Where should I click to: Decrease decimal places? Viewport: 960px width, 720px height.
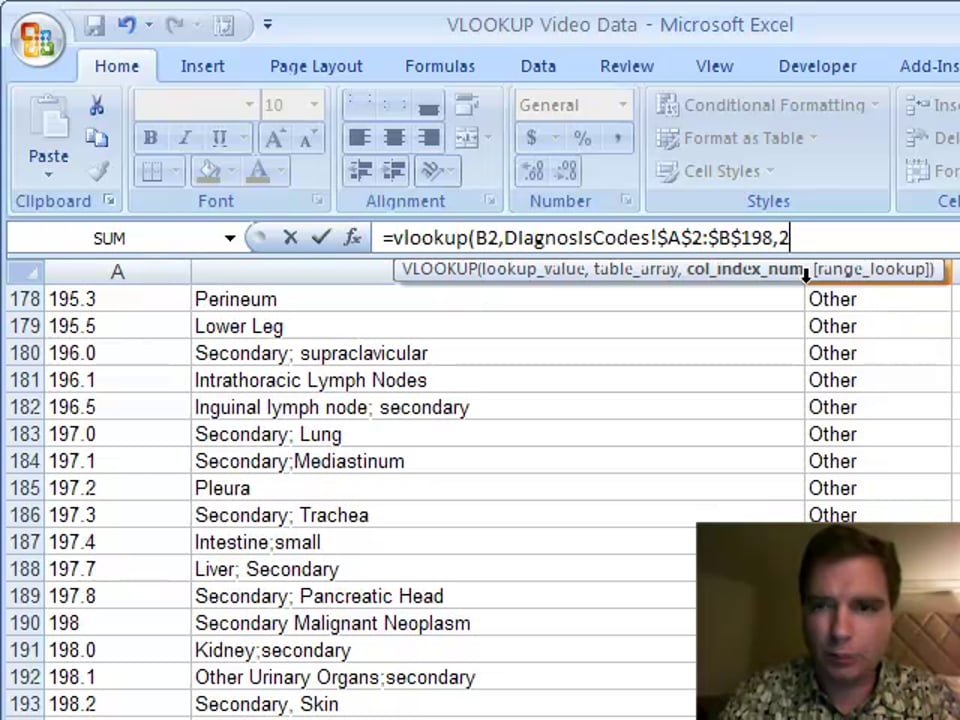pyautogui.click(x=565, y=171)
